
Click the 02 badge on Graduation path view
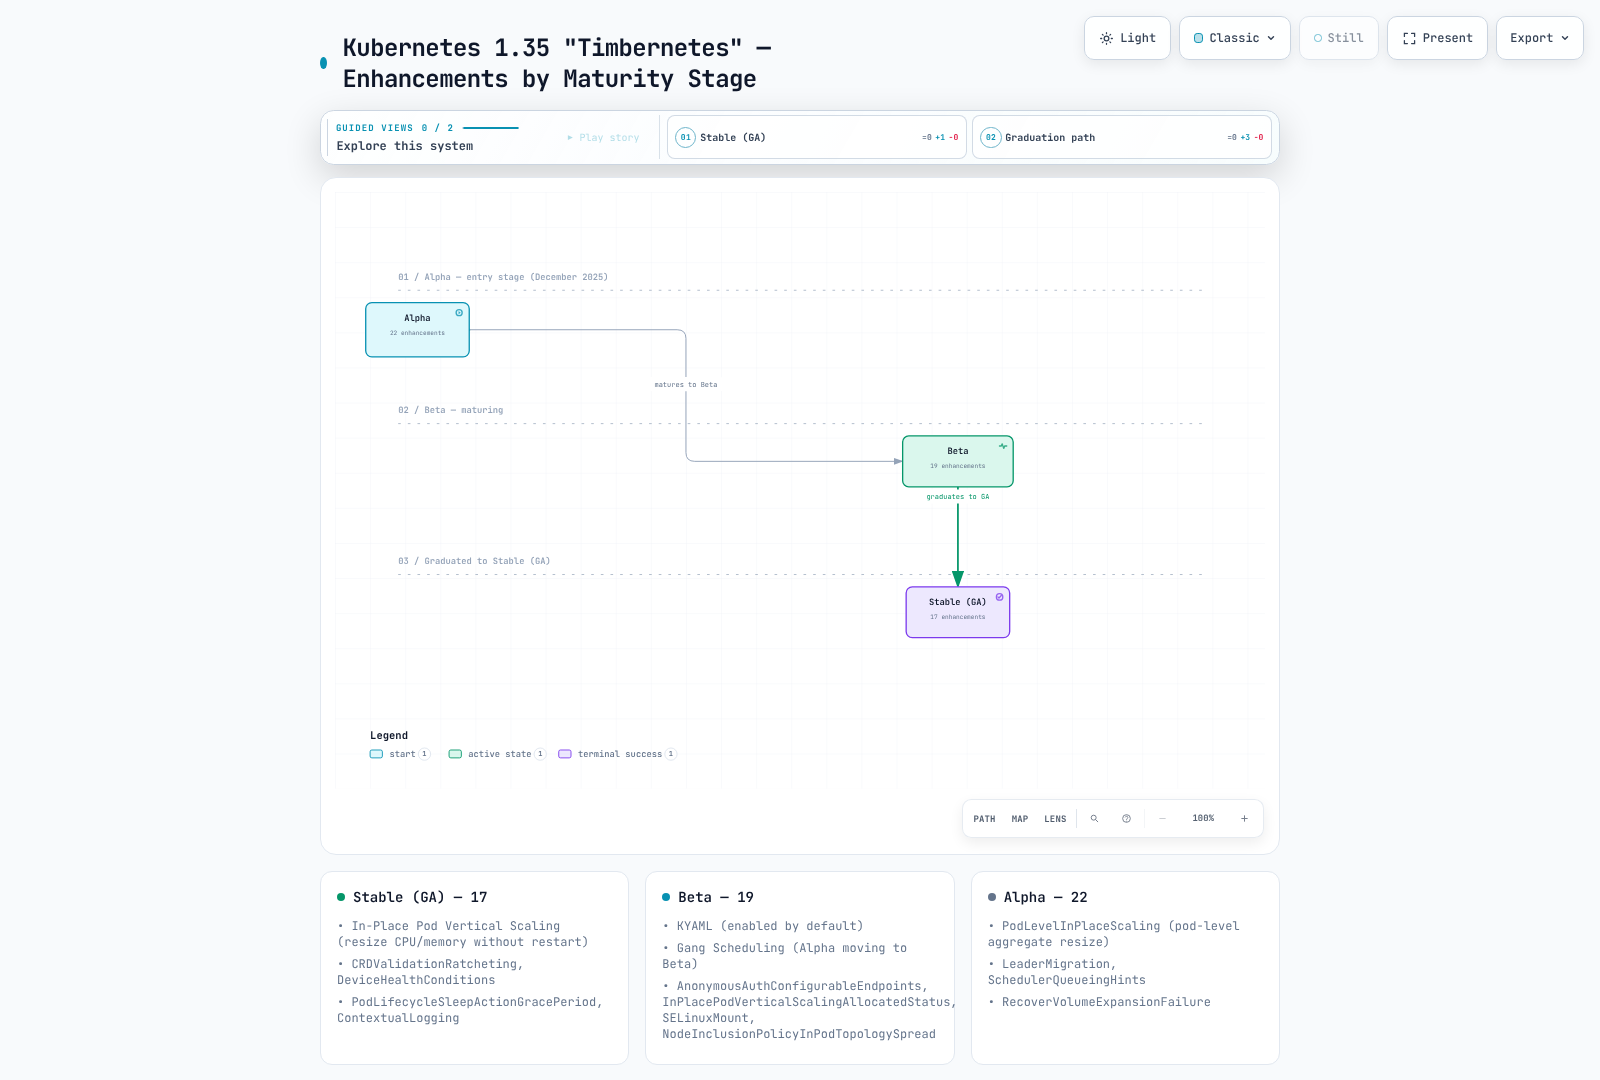click(x=990, y=137)
